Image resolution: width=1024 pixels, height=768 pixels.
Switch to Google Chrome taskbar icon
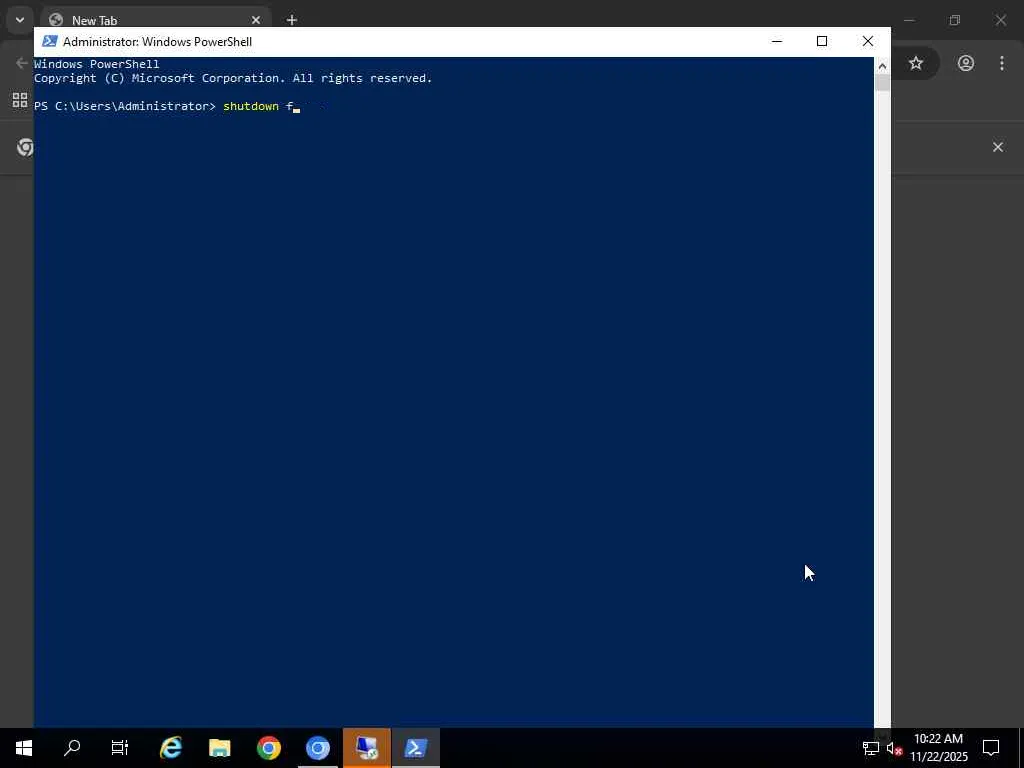coord(268,748)
